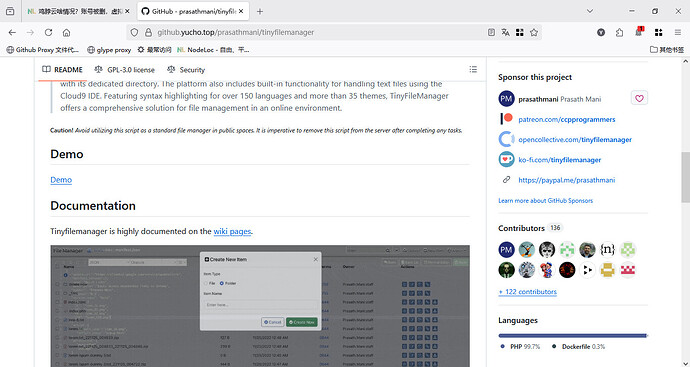Image resolution: width=690 pixels, height=367 pixels.
Task: Toggle reader view icon in address bar
Action: pos(491,32)
